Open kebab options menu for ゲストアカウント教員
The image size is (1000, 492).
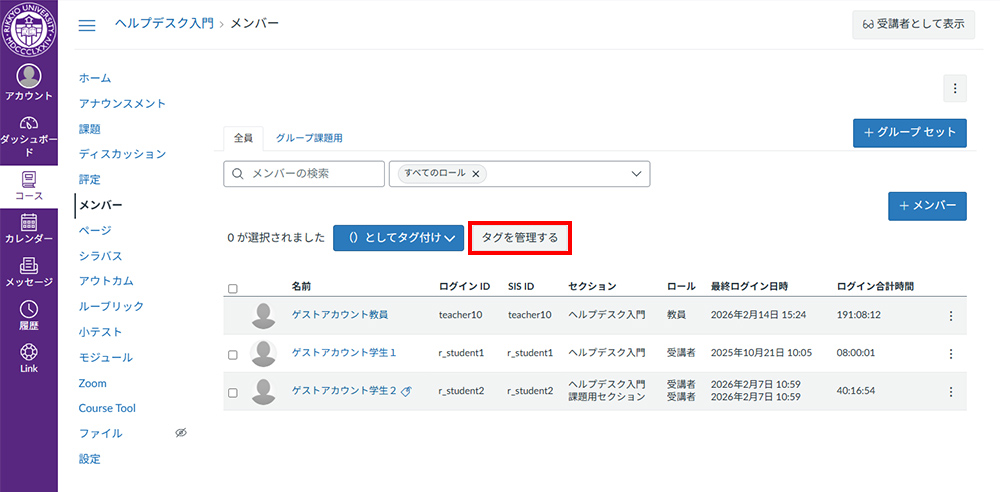pos(950,315)
